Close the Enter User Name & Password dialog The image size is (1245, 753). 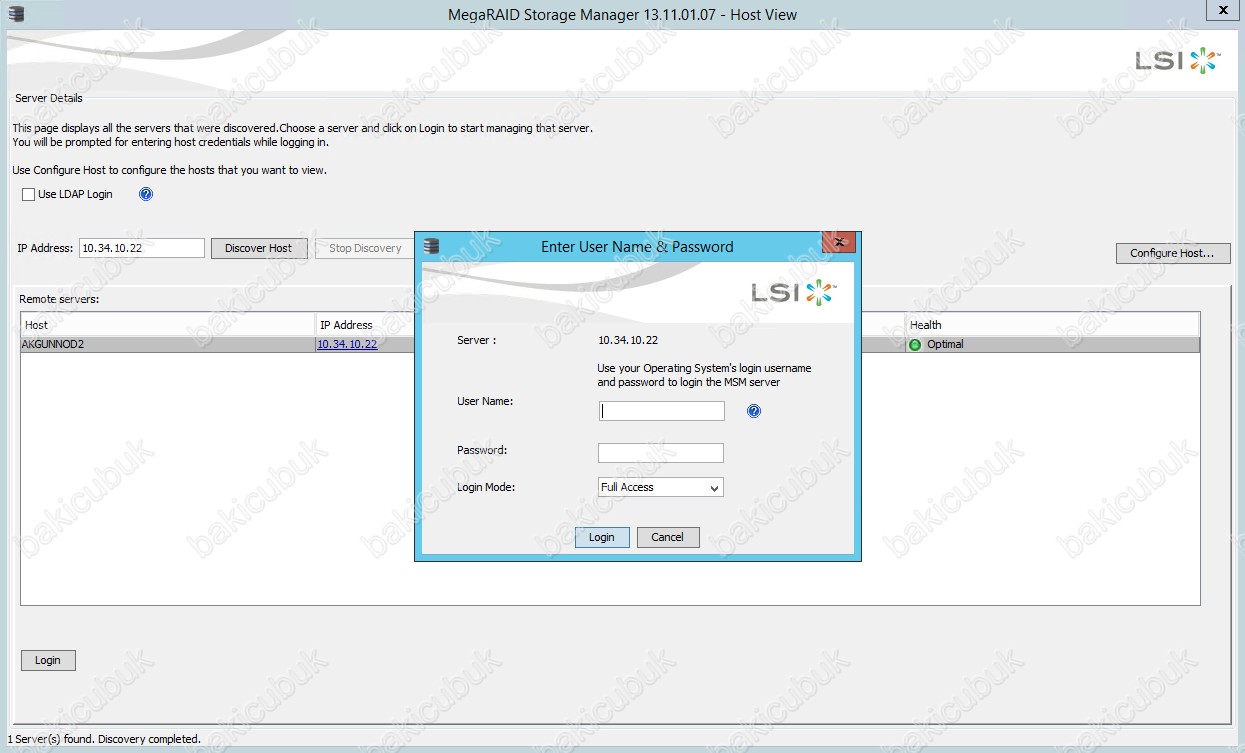[x=840, y=243]
